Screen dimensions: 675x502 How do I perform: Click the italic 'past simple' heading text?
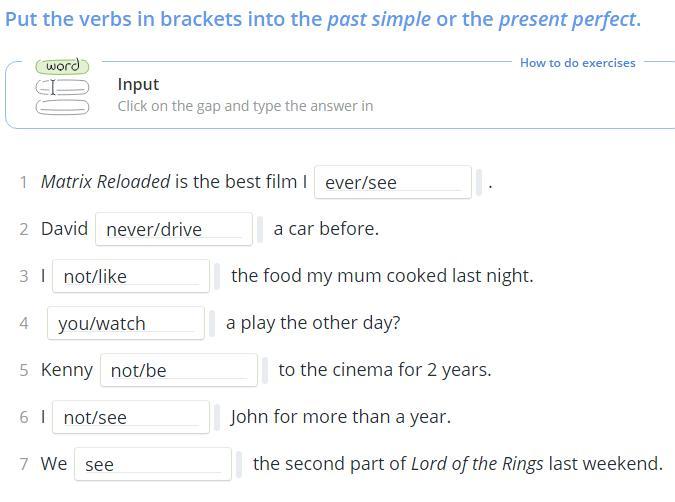click(x=379, y=19)
